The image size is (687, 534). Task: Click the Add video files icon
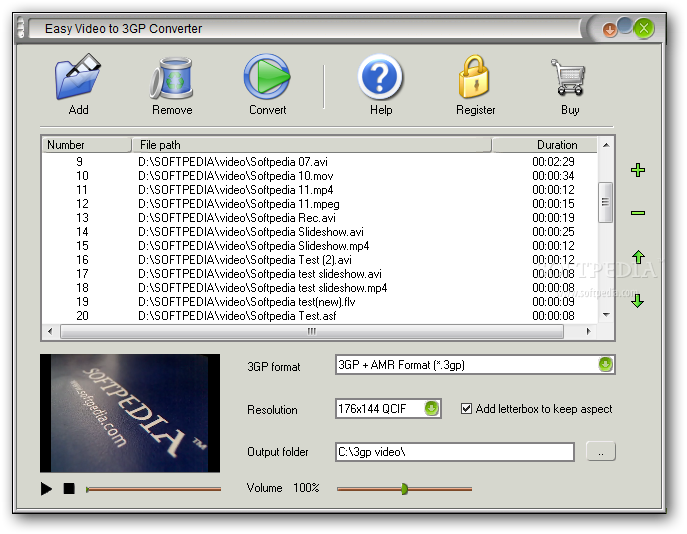[x=78, y=77]
